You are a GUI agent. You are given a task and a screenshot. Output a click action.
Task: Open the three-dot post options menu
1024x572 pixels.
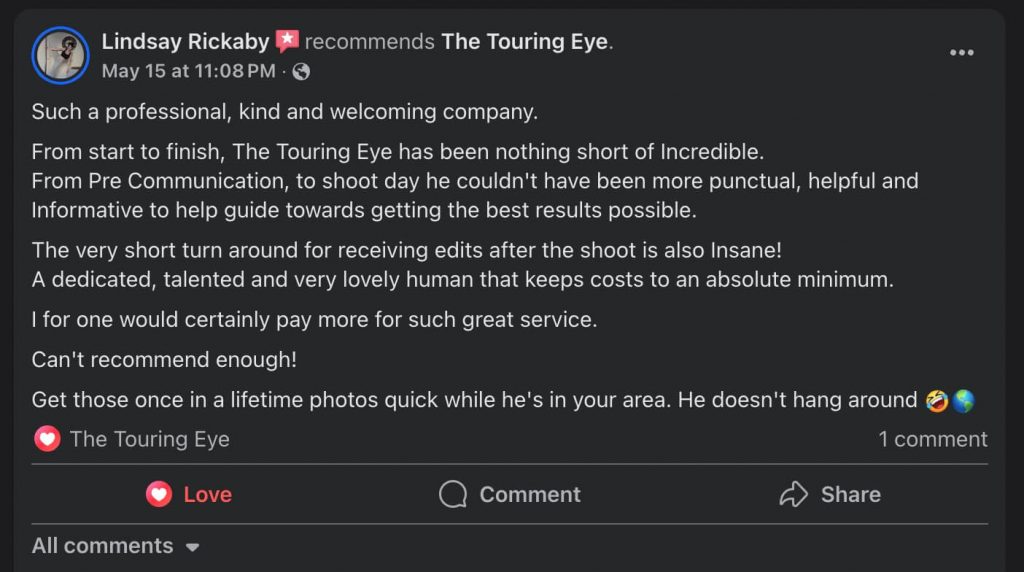coord(961,53)
